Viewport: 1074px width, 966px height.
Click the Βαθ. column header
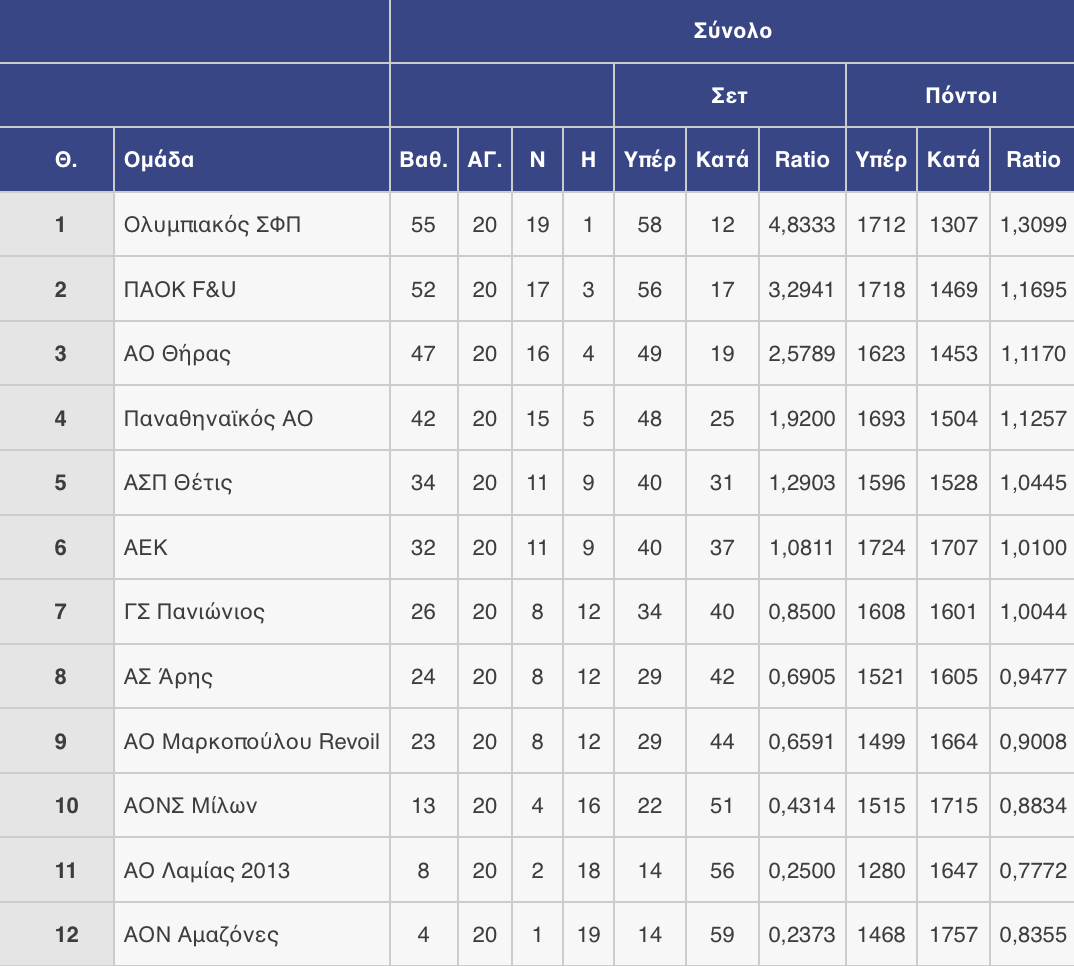(x=423, y=160)
